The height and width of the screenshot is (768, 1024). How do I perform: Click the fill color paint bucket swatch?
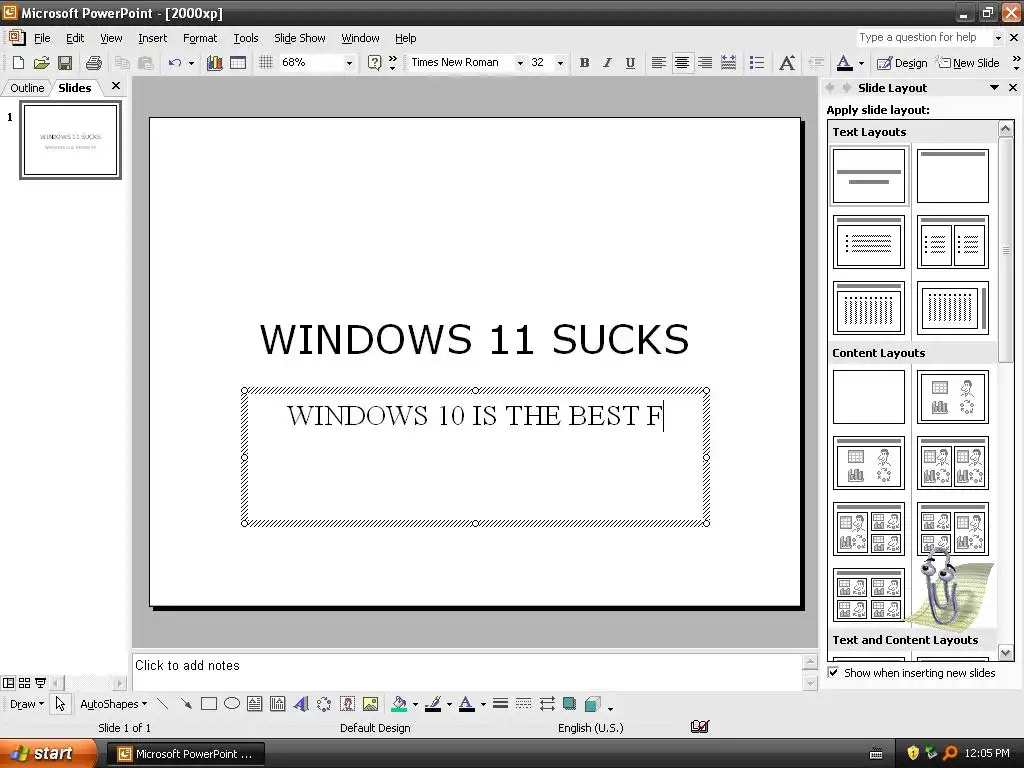(x=399, y=704)
